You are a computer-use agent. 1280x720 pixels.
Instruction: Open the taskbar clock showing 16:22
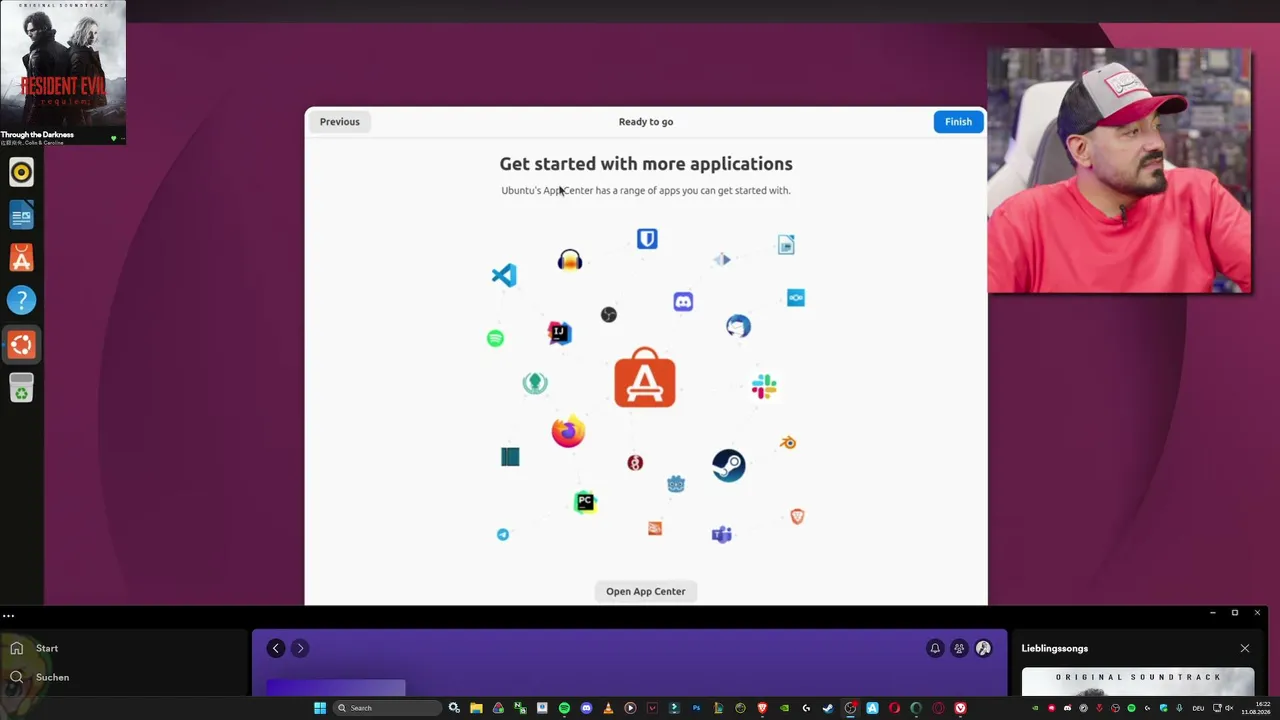(1255, 708)
